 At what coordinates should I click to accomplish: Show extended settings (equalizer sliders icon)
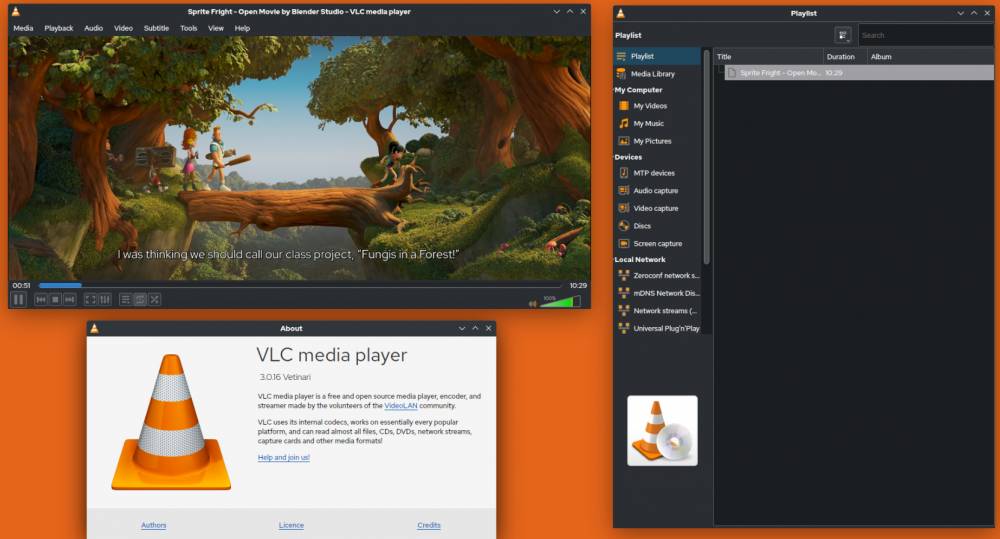[105, 299]
